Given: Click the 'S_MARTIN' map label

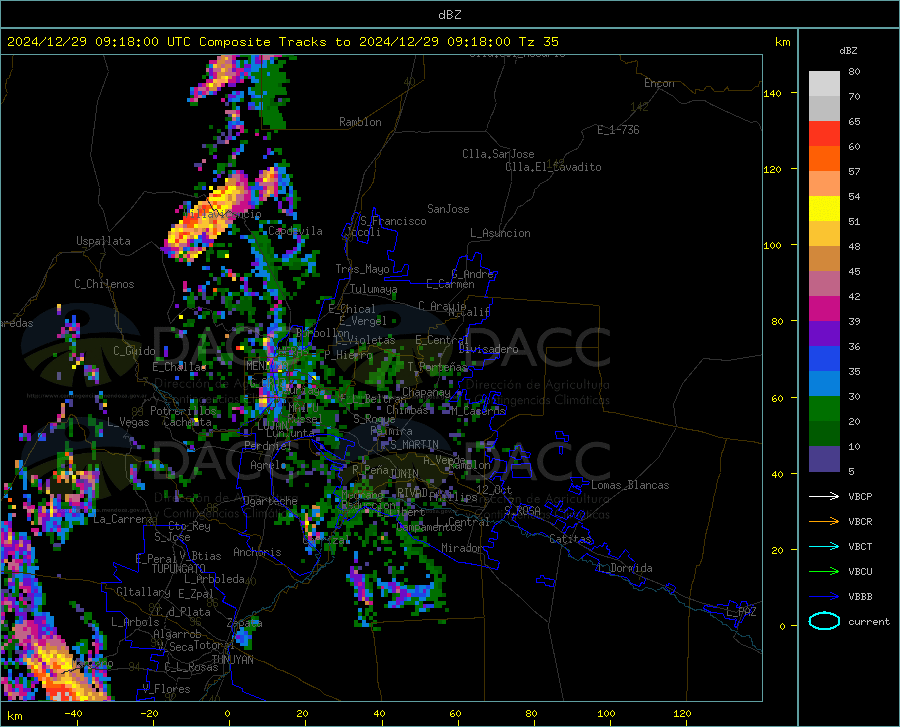Looking at the screenshot, I should click(414, 445).
